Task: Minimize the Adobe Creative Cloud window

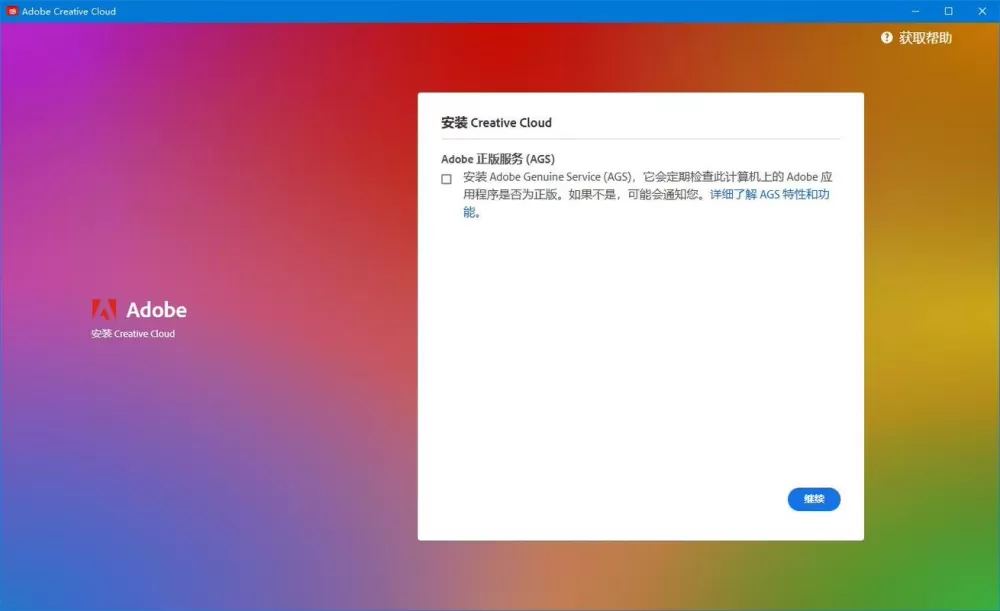Action: pos(915,11)
